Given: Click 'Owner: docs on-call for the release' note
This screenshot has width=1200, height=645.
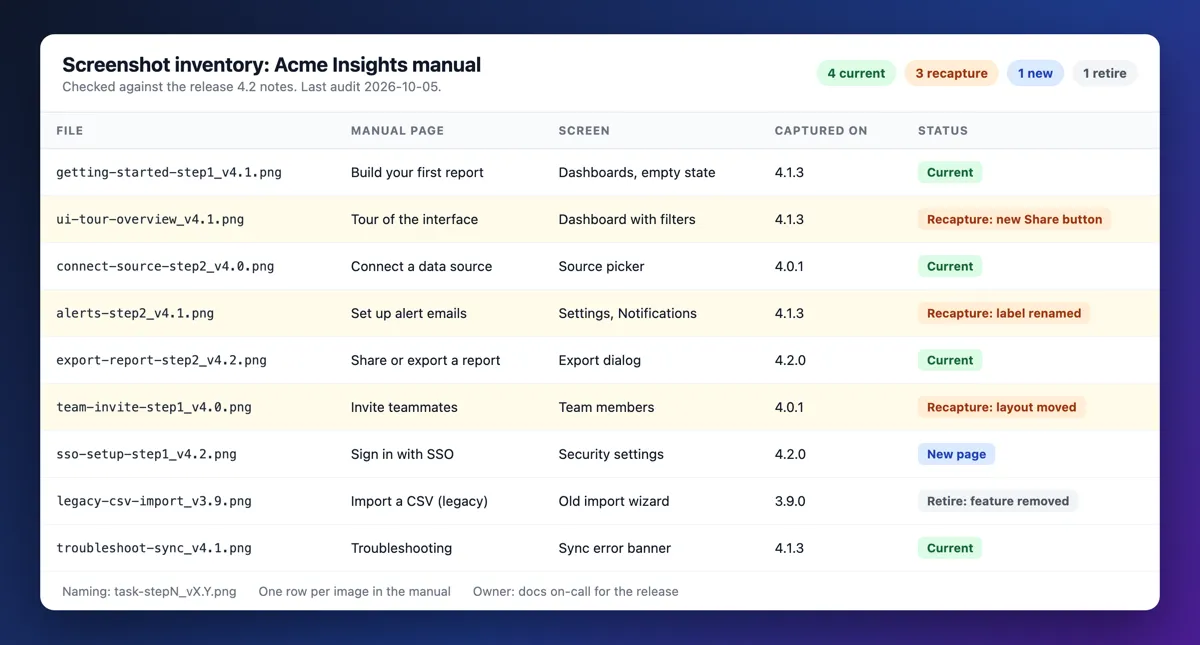Looking at the screenshot, I should click(x=575, y=591).
